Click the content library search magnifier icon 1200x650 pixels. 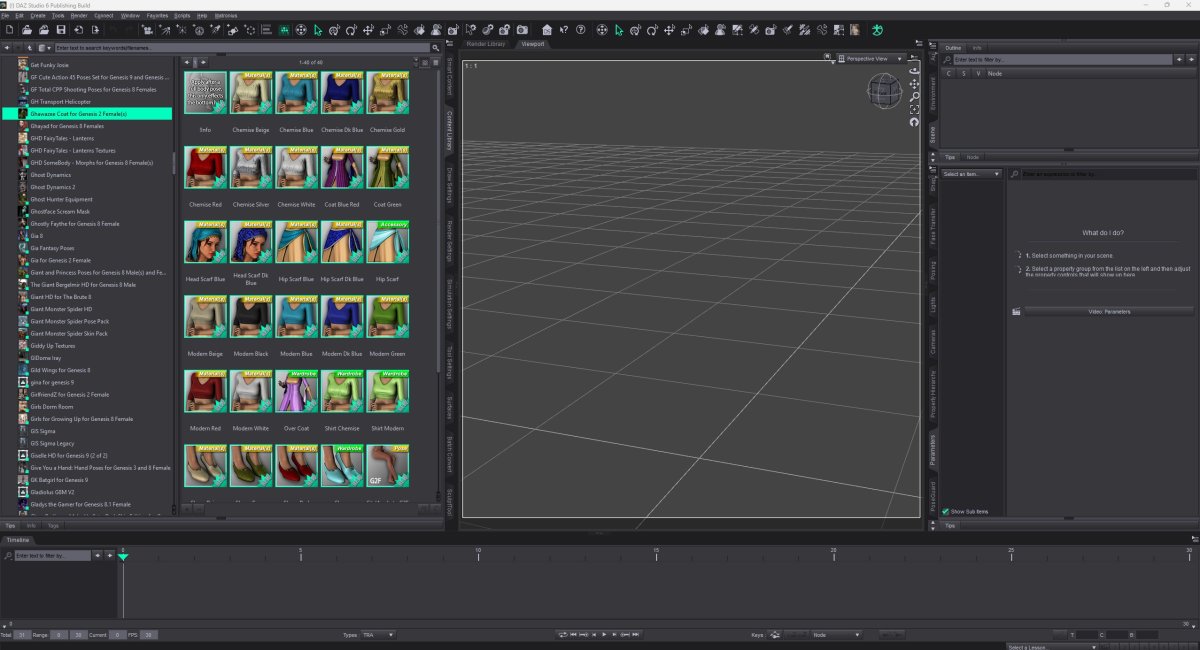[435, 47]
